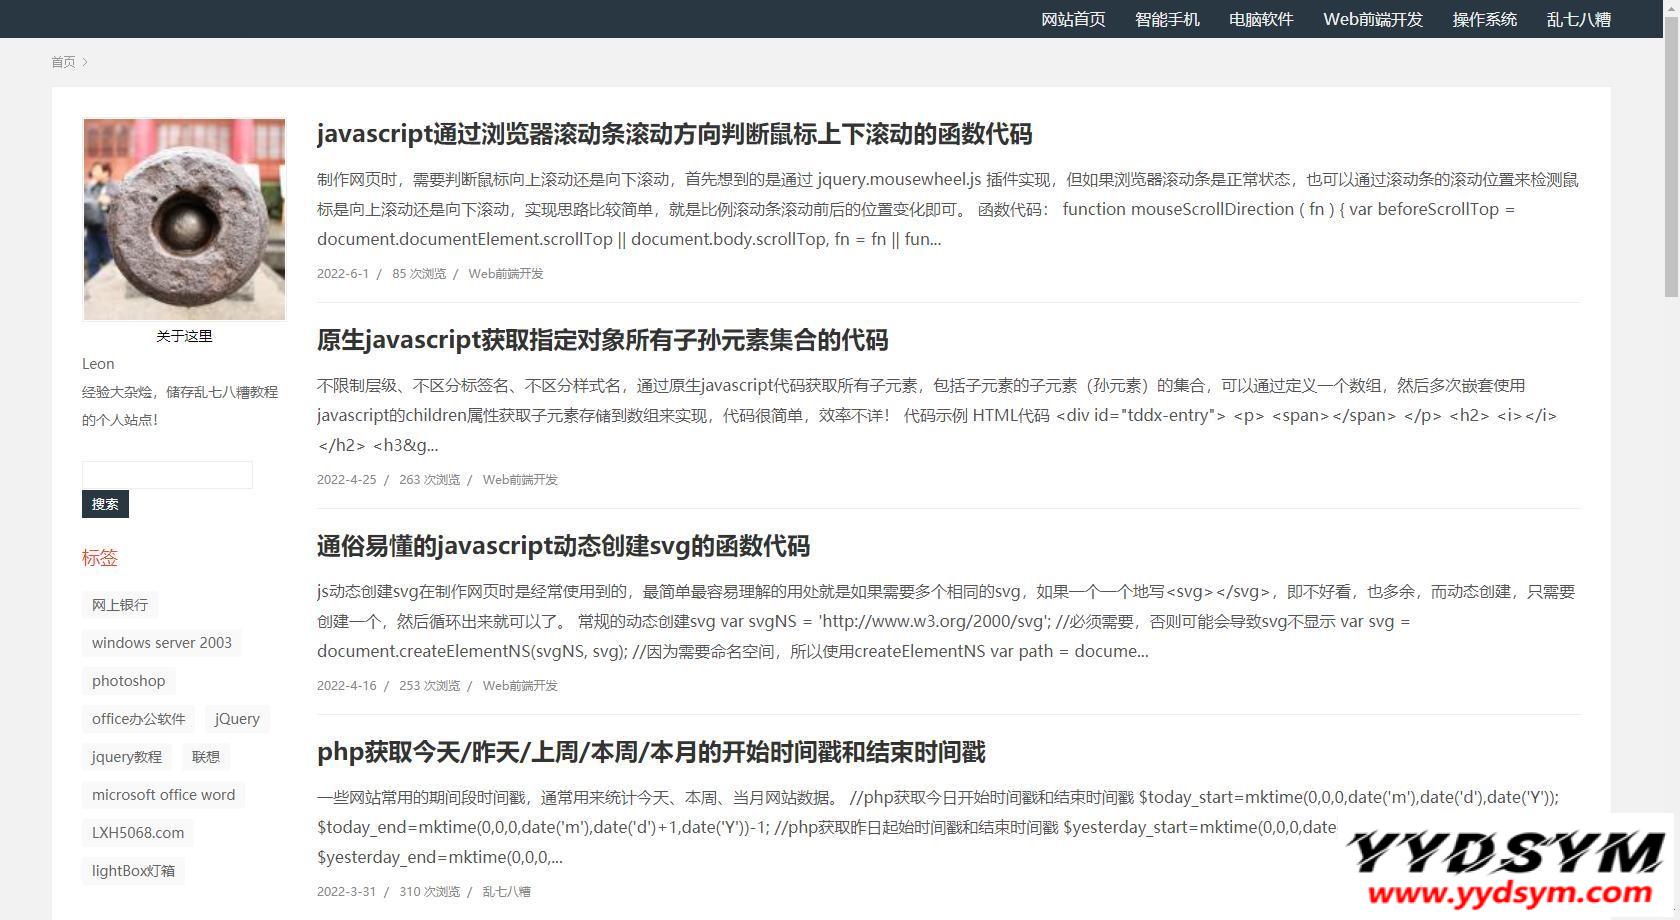
Task: Click the YYDSYM watermark logo
Action: 1506,868
